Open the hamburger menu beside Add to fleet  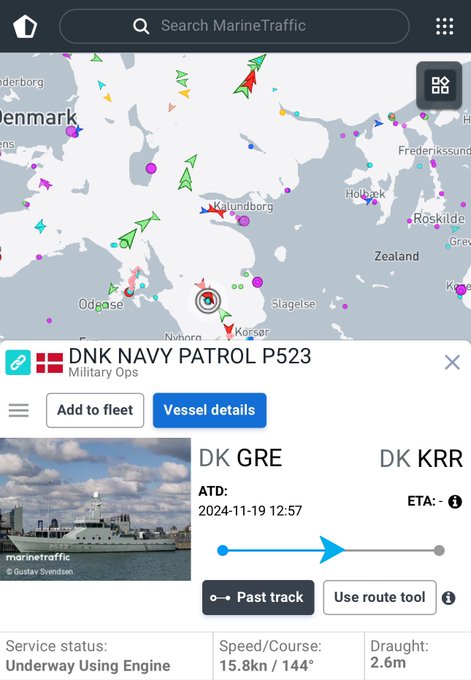[19, 410]
